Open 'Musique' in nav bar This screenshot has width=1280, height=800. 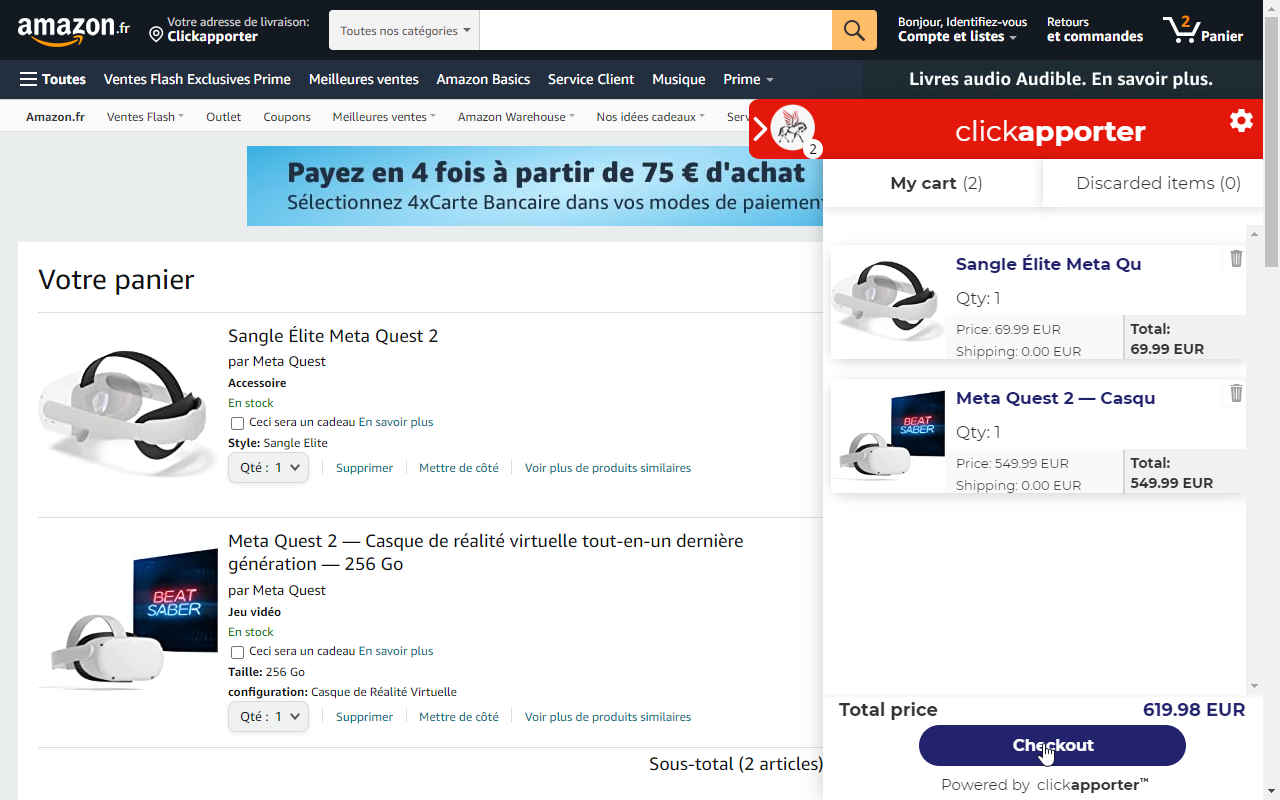click(x=679, y=79)
